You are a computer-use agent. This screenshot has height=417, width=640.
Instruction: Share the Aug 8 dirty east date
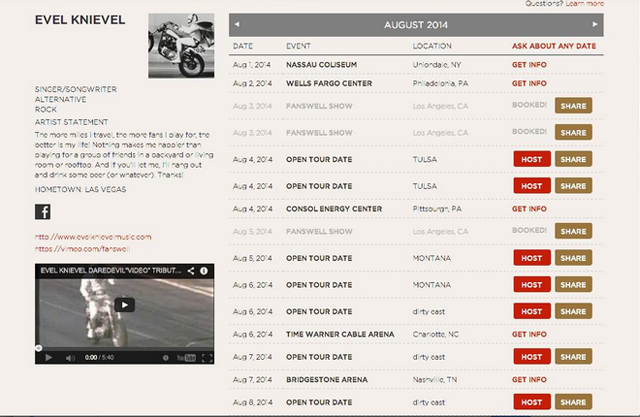click(x=573, y=402)
